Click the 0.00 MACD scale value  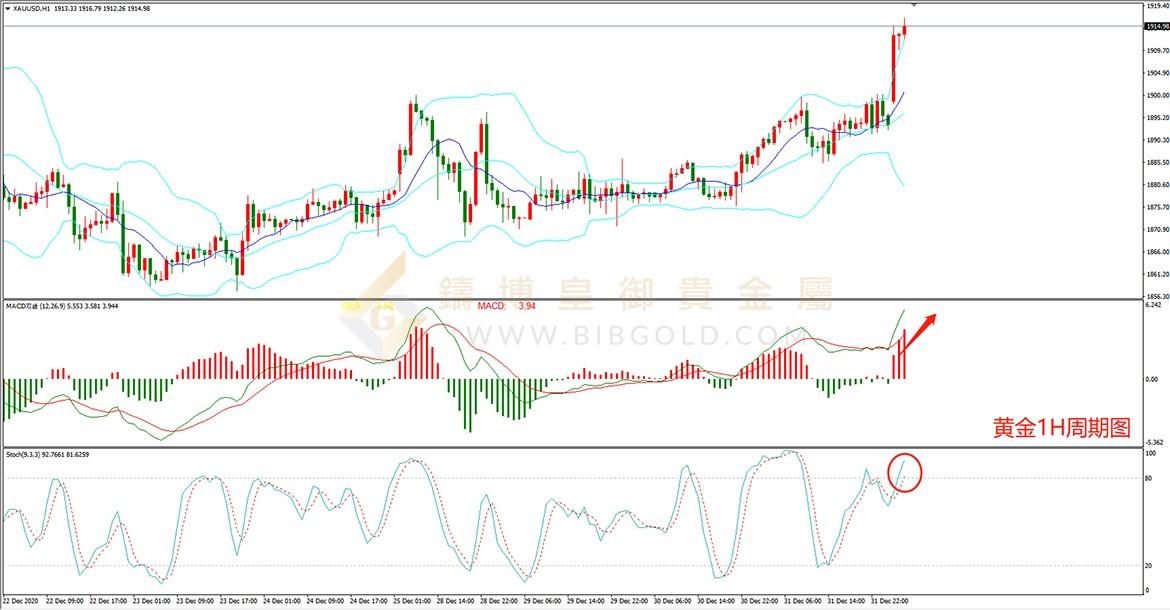click(x=1152, y=380)
